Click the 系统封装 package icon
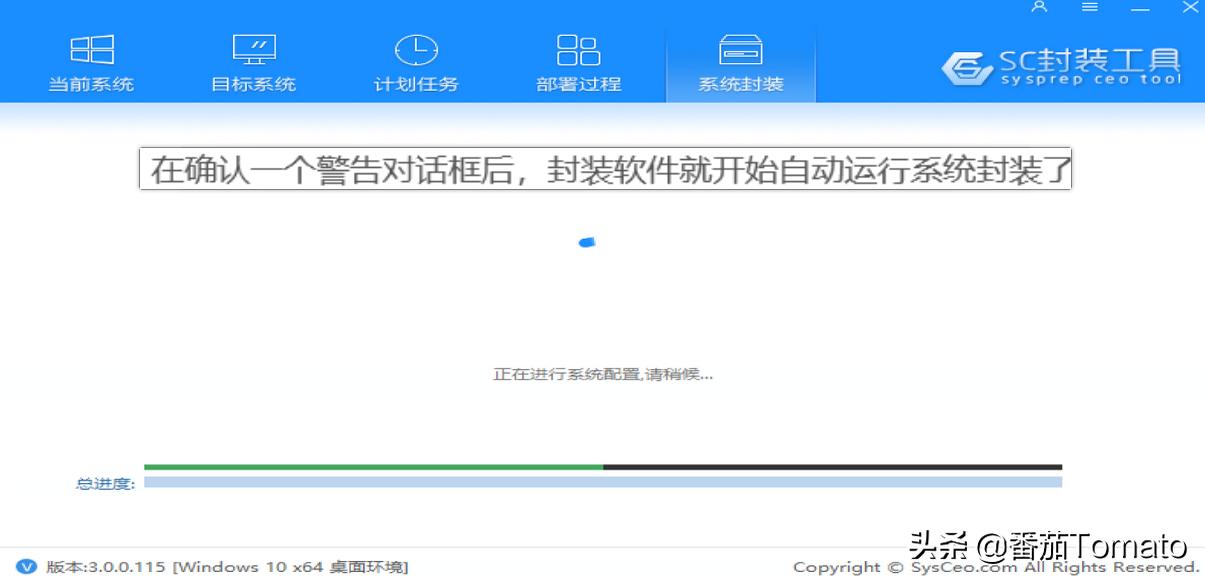Viewport: 1205px width, 579px height. click(x=740, y=48)
